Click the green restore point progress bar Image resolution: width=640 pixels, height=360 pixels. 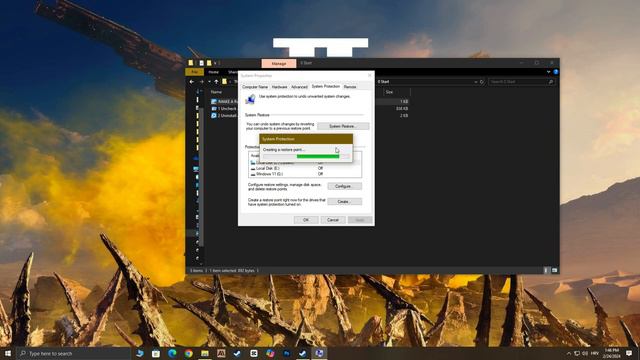coord(318,156)
